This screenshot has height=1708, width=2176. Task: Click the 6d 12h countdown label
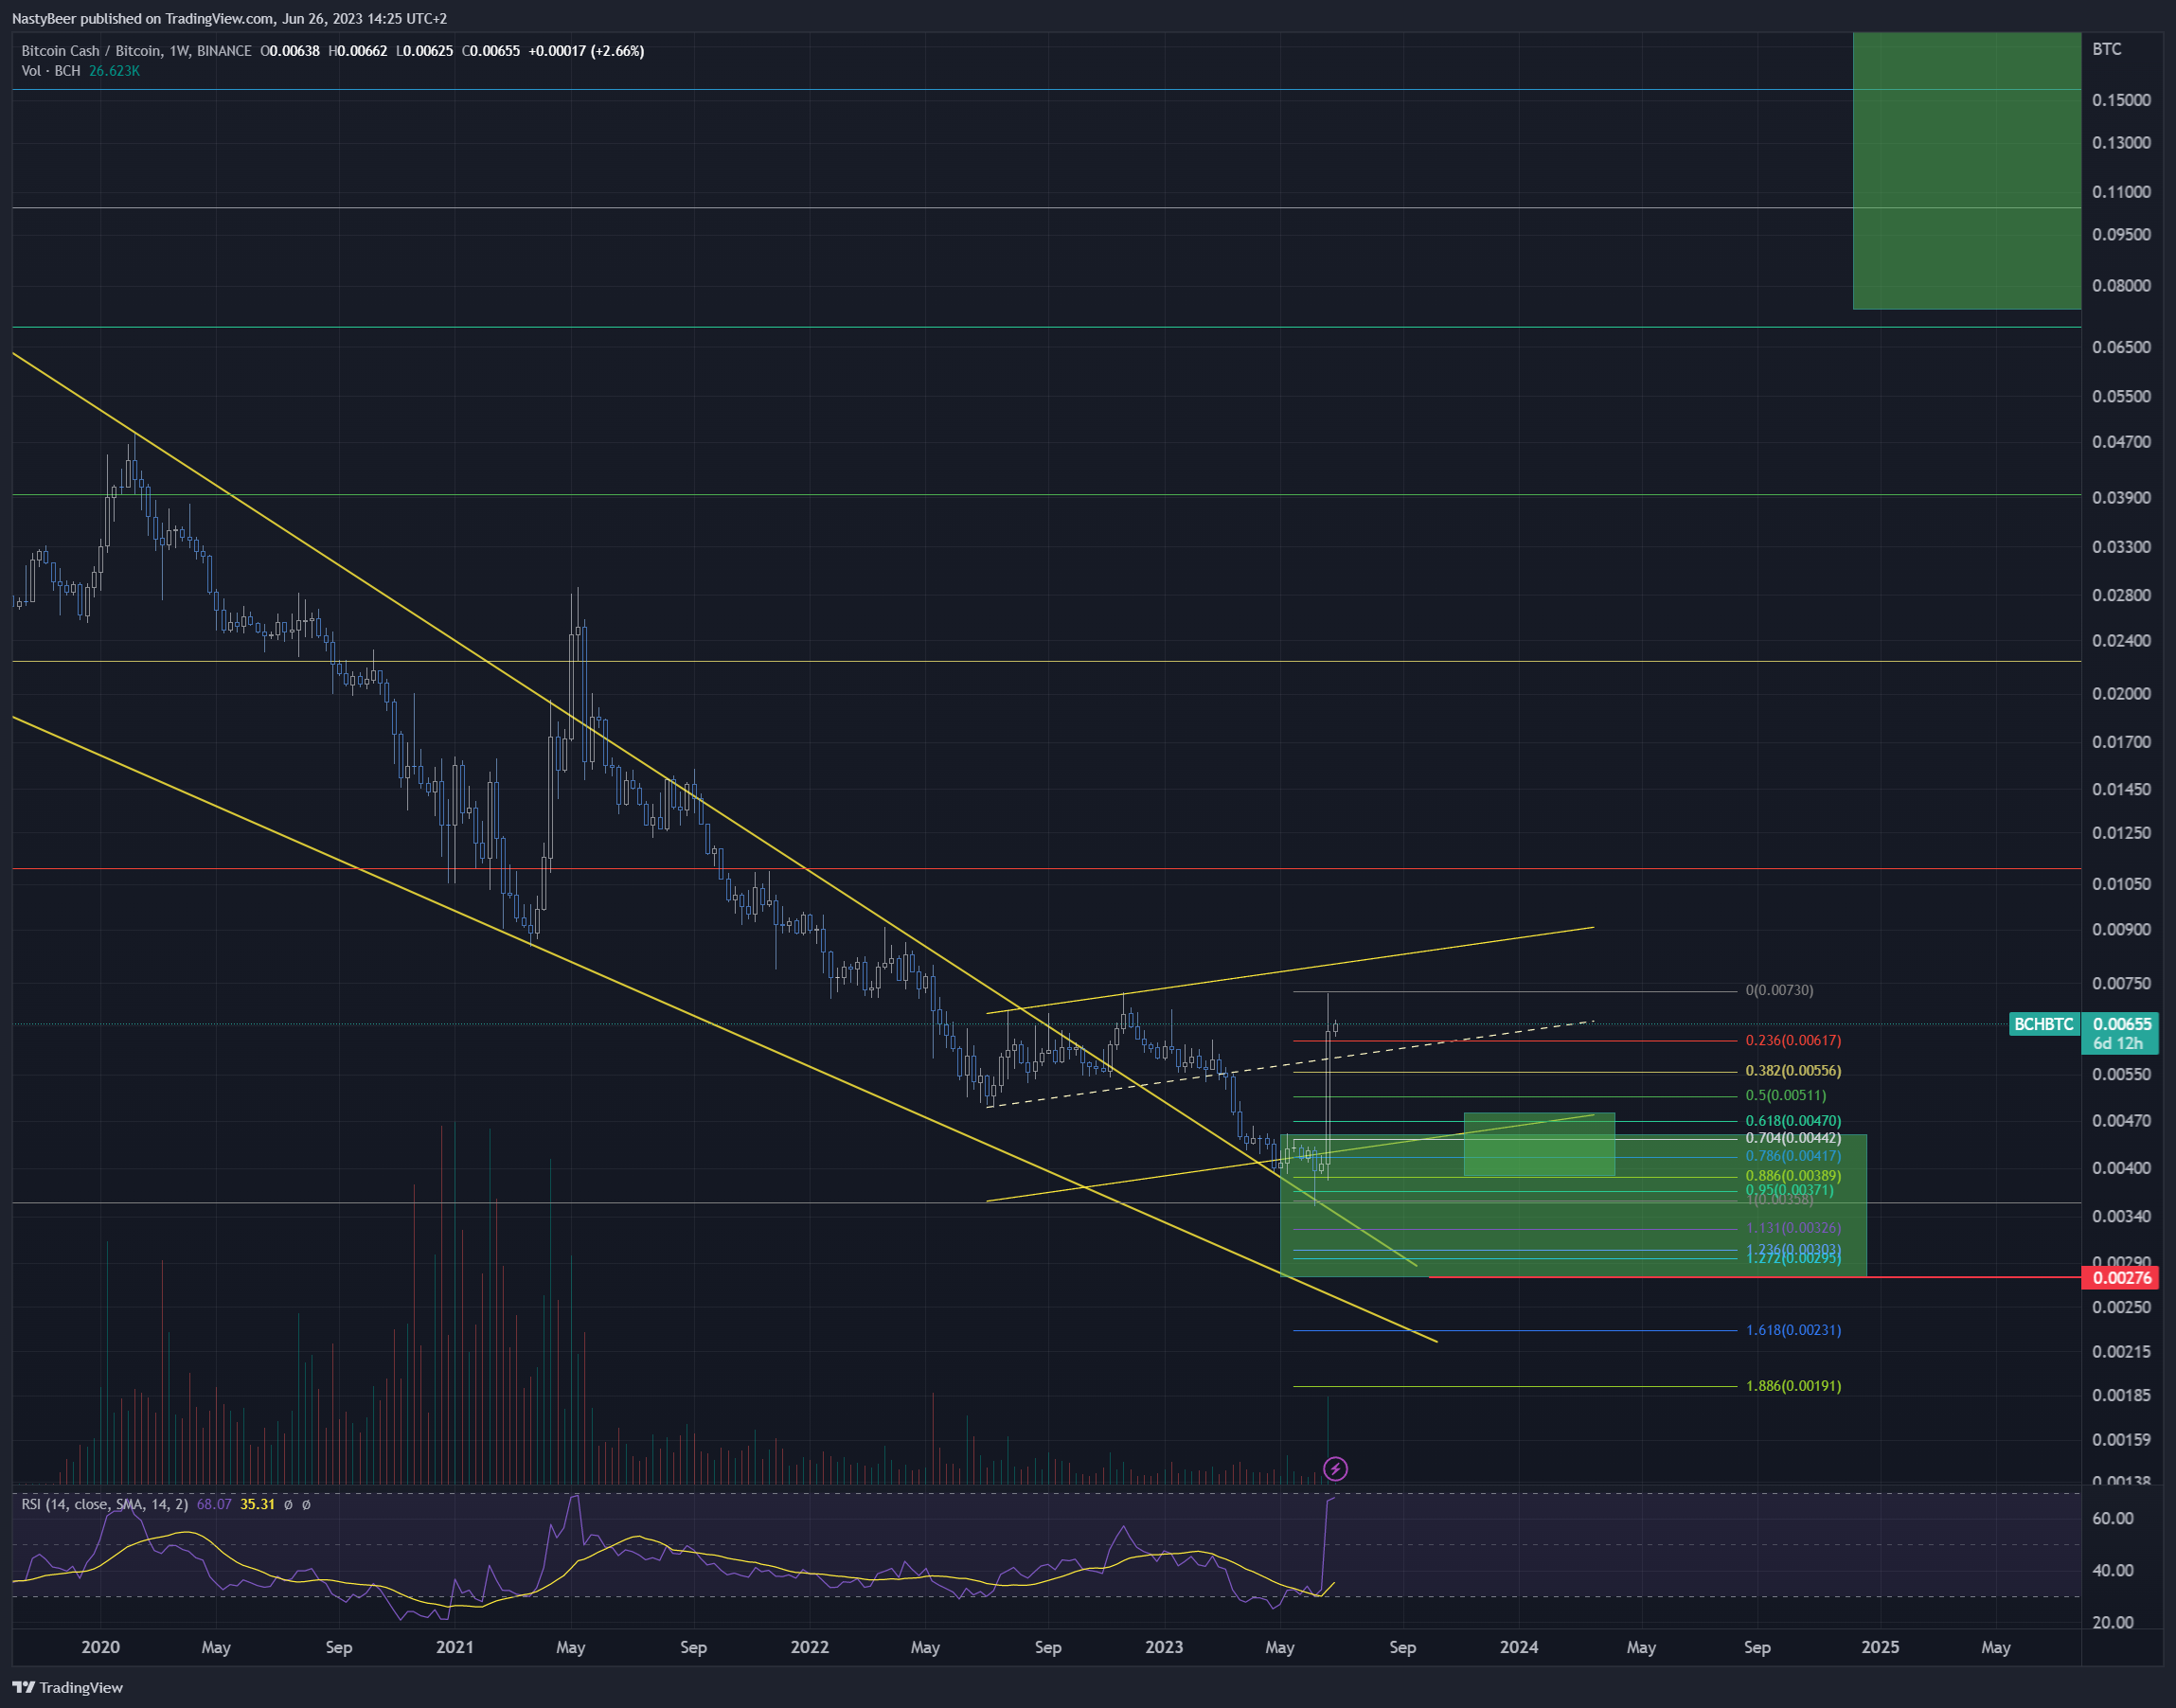click(x=2118, y=1043)
